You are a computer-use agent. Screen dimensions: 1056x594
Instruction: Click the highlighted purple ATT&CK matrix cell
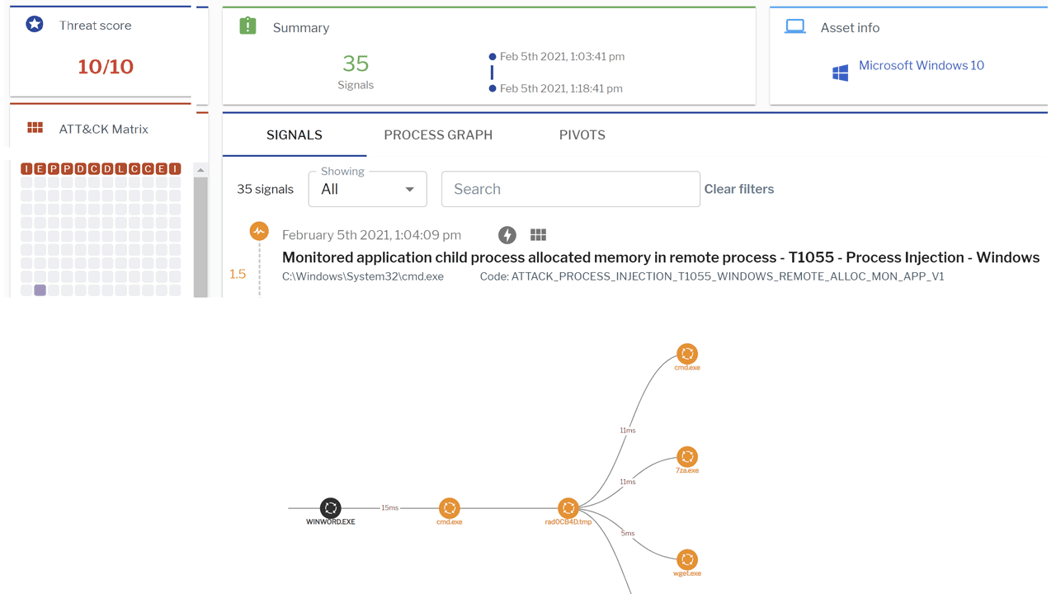click(x=40, y=290)
